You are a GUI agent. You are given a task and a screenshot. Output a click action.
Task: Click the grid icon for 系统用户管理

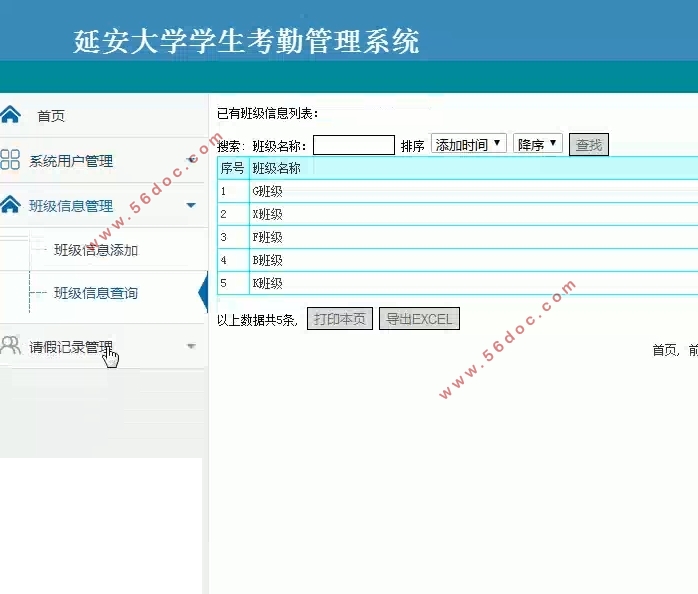[x=10, y=159]
